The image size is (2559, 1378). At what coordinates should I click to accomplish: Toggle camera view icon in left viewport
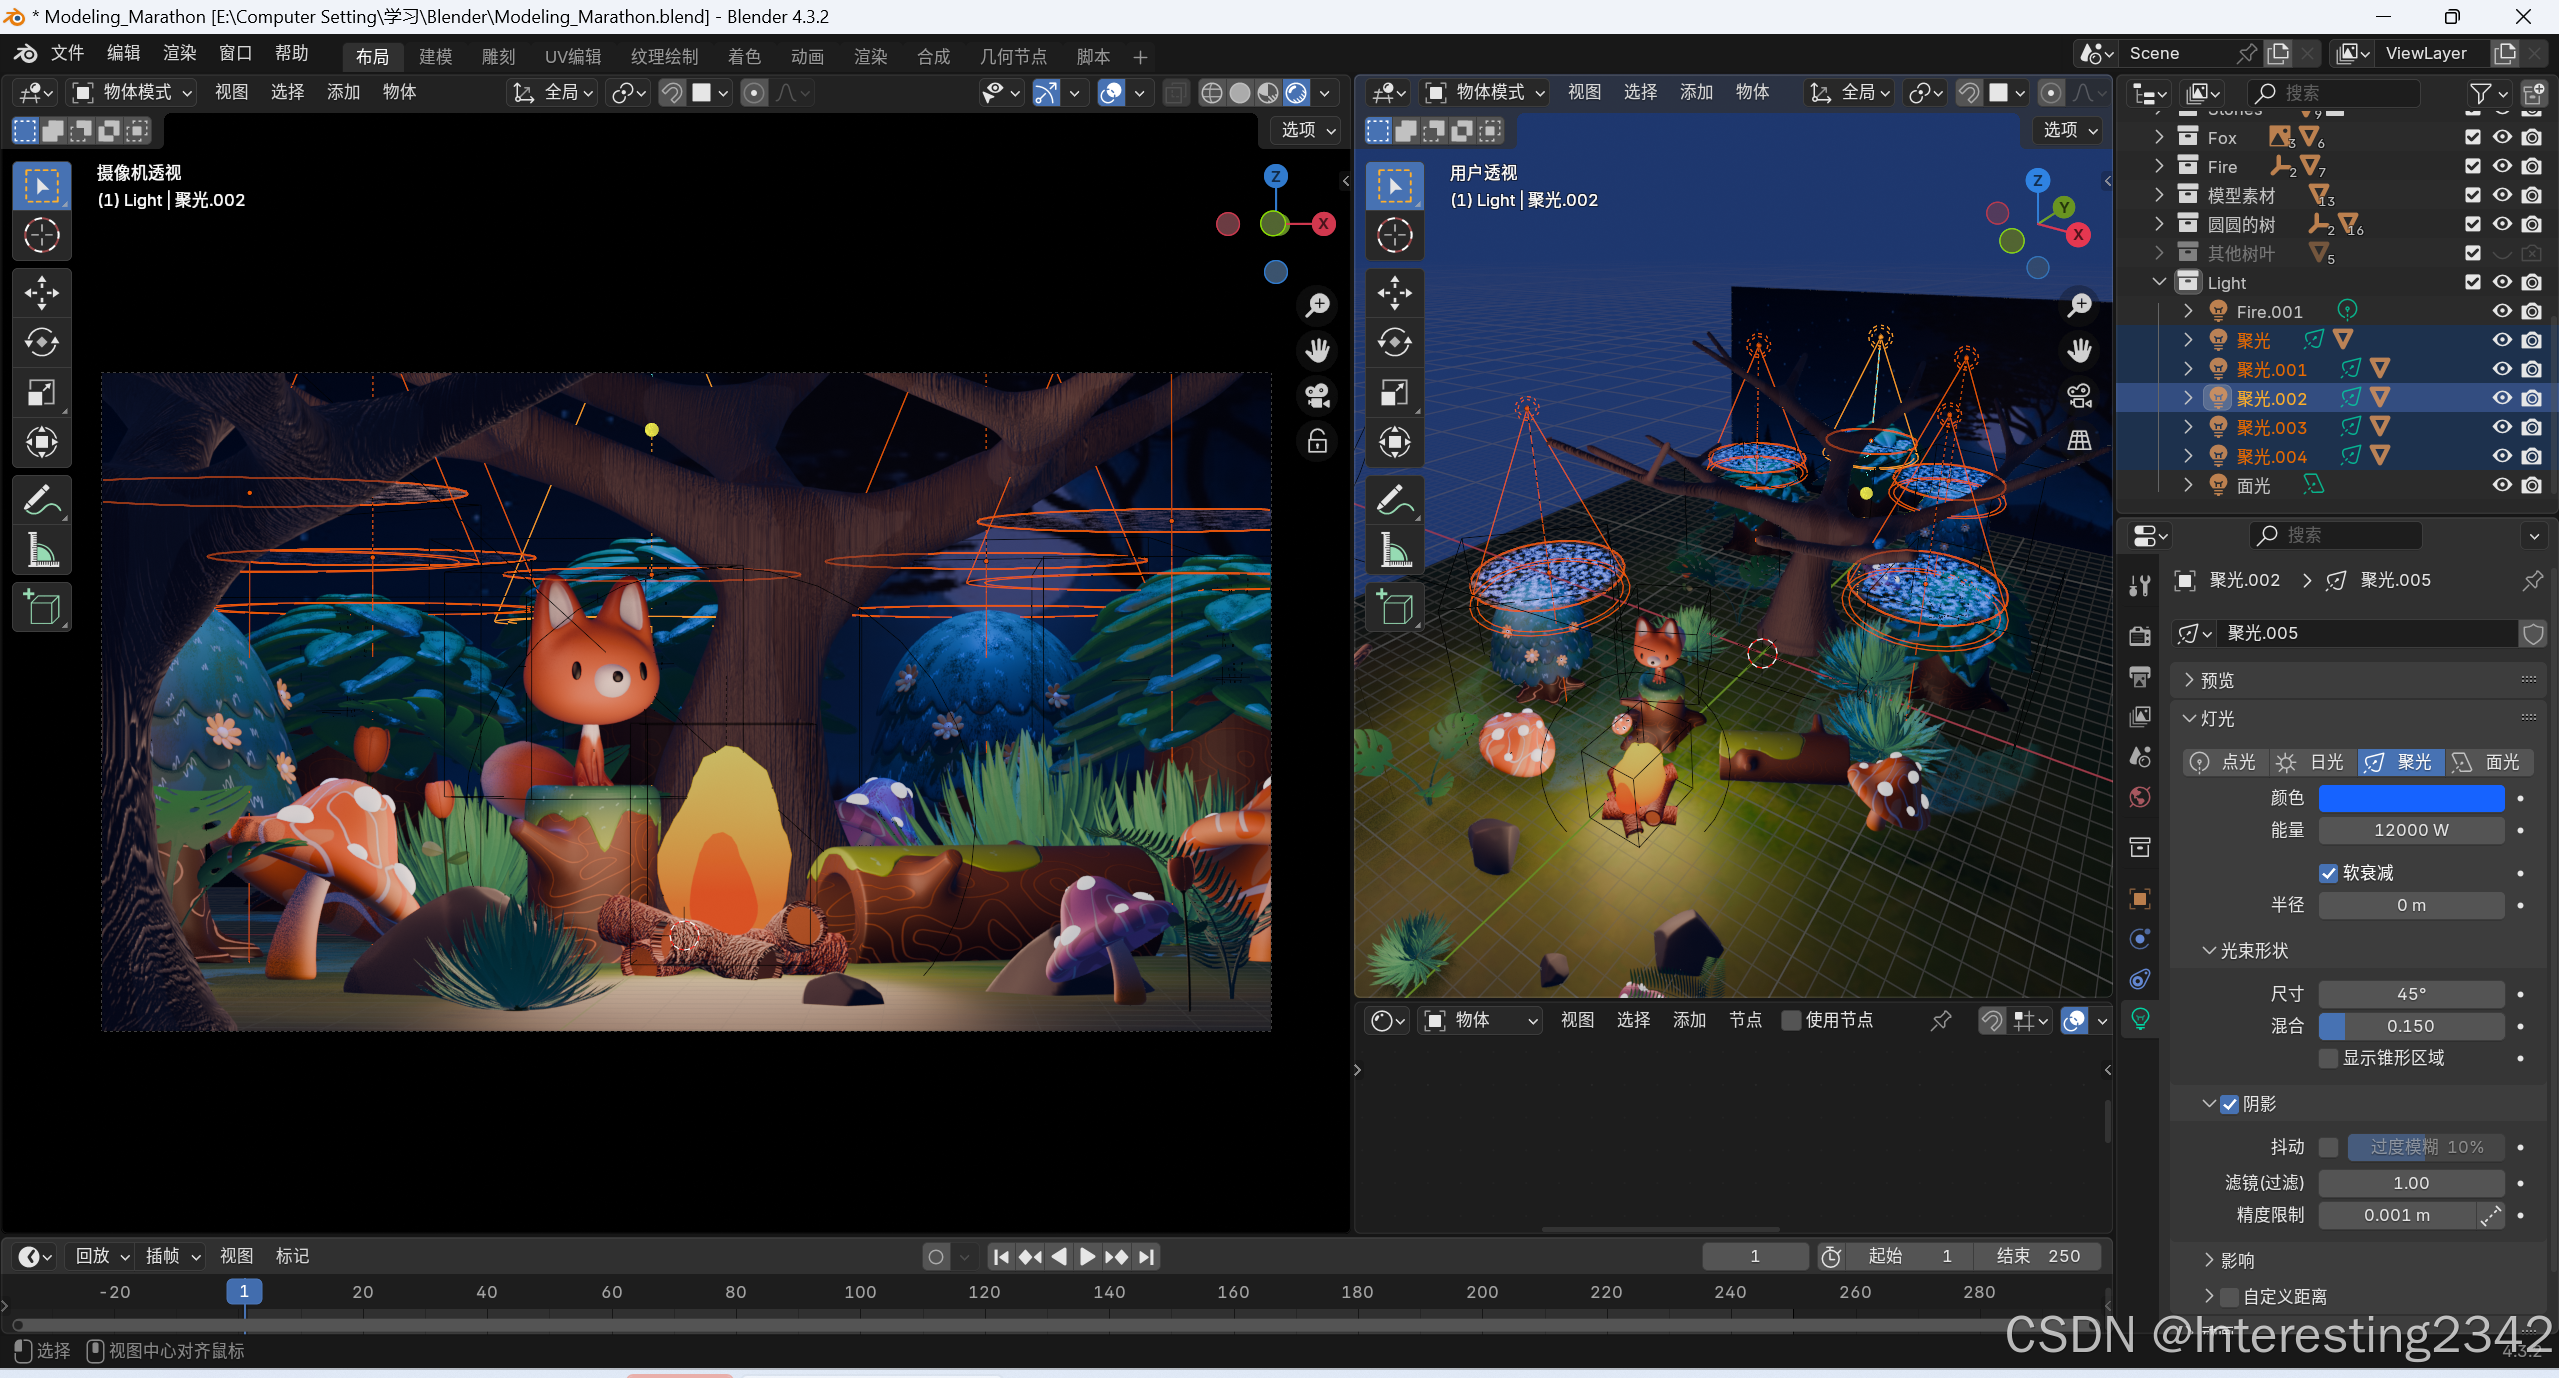[1317, 396]
